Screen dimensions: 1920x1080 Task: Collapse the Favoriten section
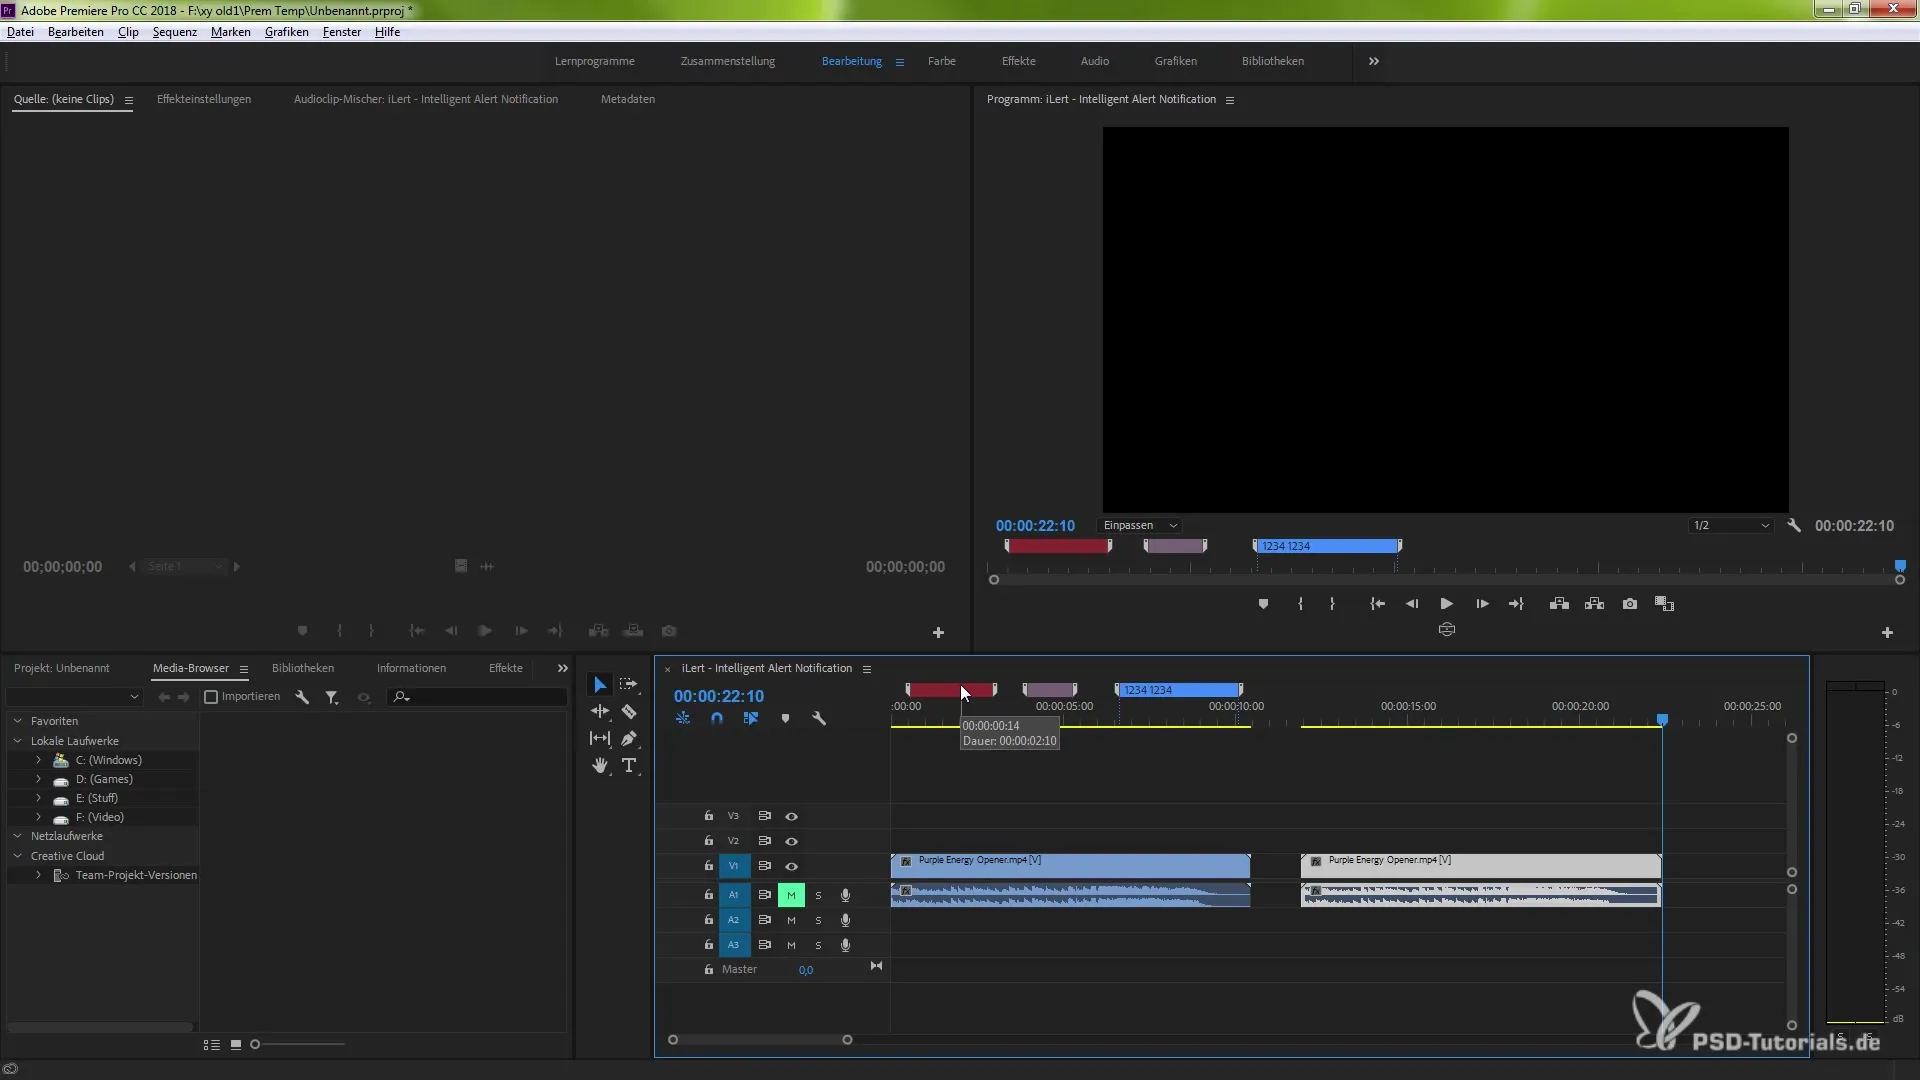17,722
